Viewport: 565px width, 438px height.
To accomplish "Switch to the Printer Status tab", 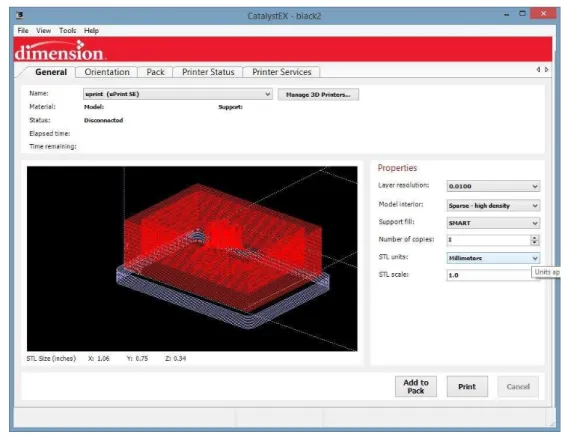I will tap(208, 72).
